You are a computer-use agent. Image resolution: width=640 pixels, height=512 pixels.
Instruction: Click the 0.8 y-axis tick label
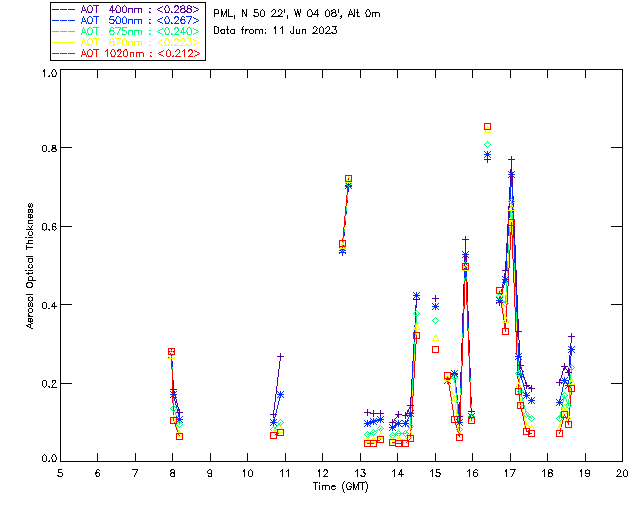(49, 148)
